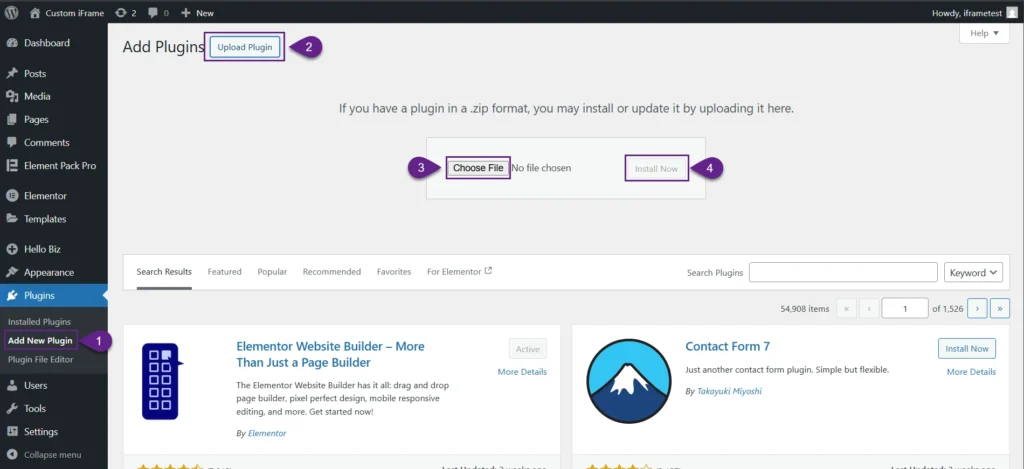Click the Takayuki Miyoshi author link
The image size is (1024, 469).
pos(729,391)
